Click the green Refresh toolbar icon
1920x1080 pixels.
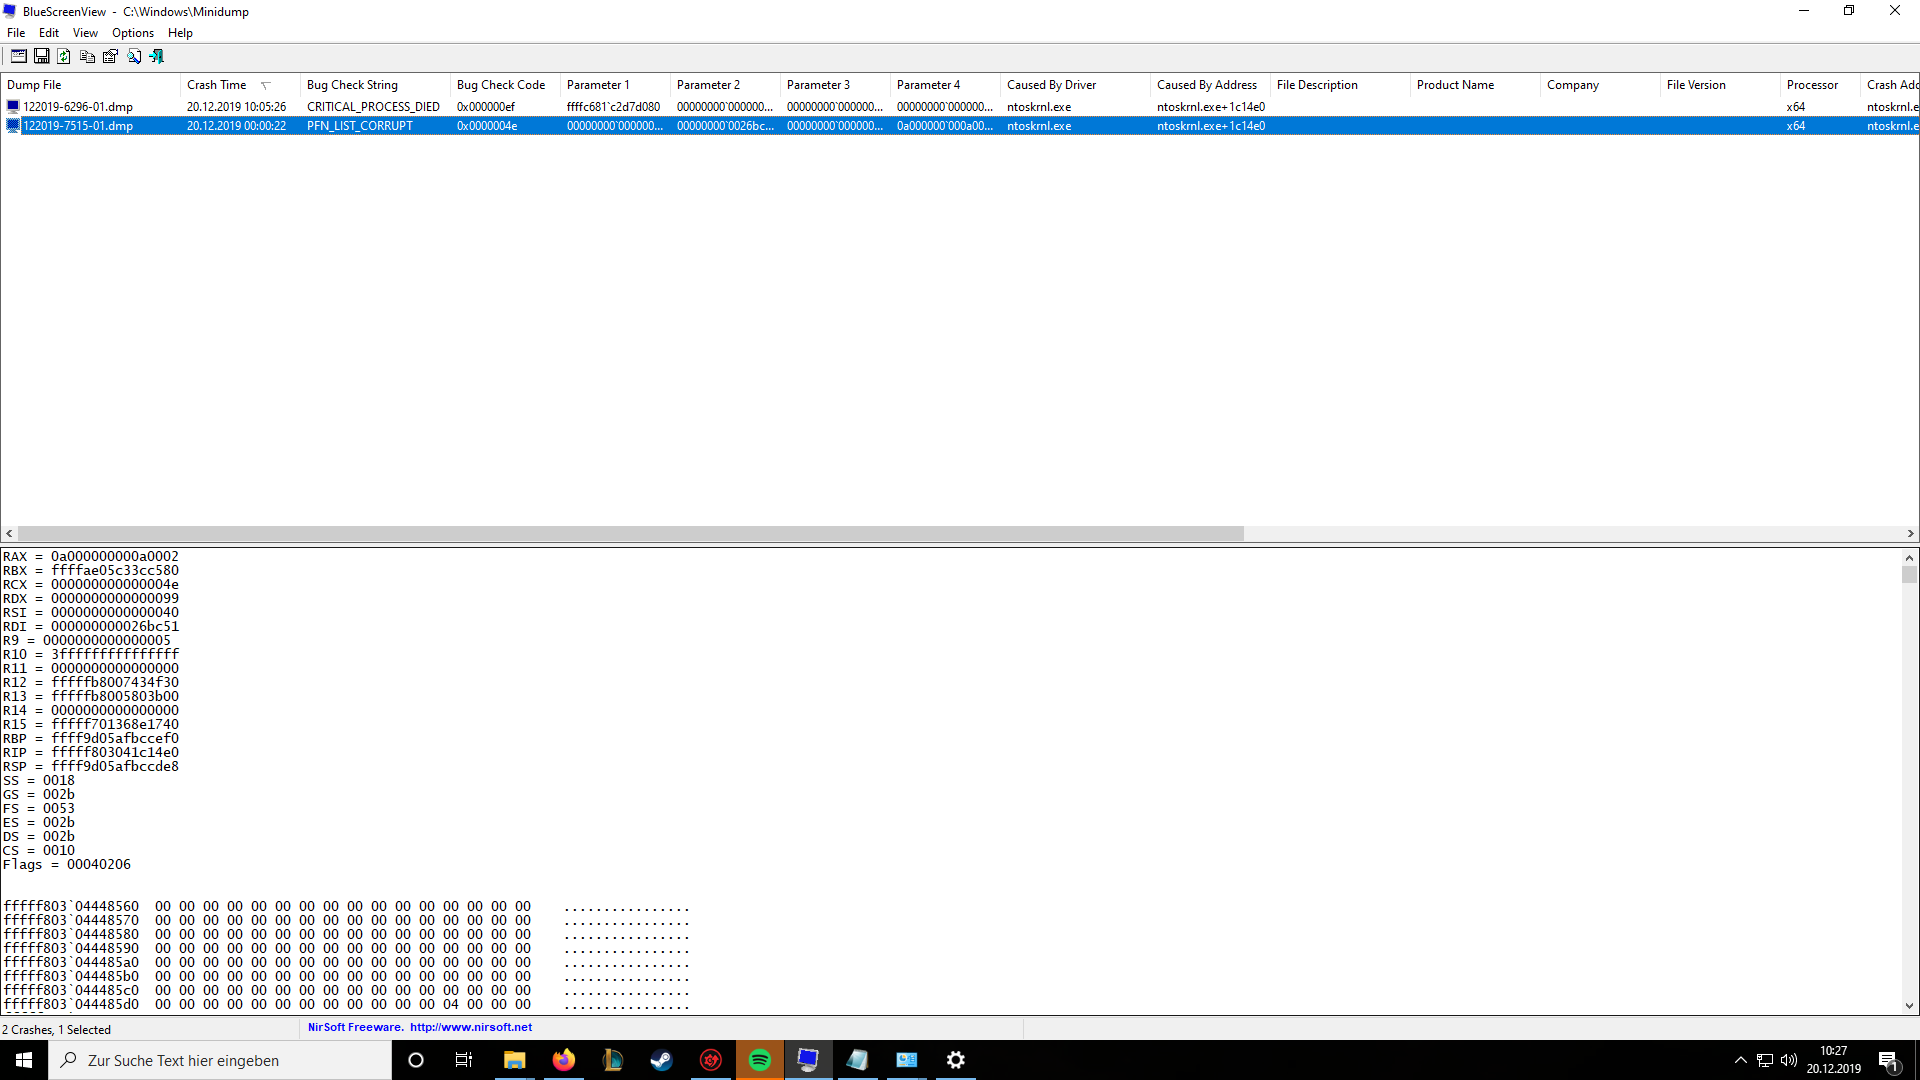(x=64, y=56)
